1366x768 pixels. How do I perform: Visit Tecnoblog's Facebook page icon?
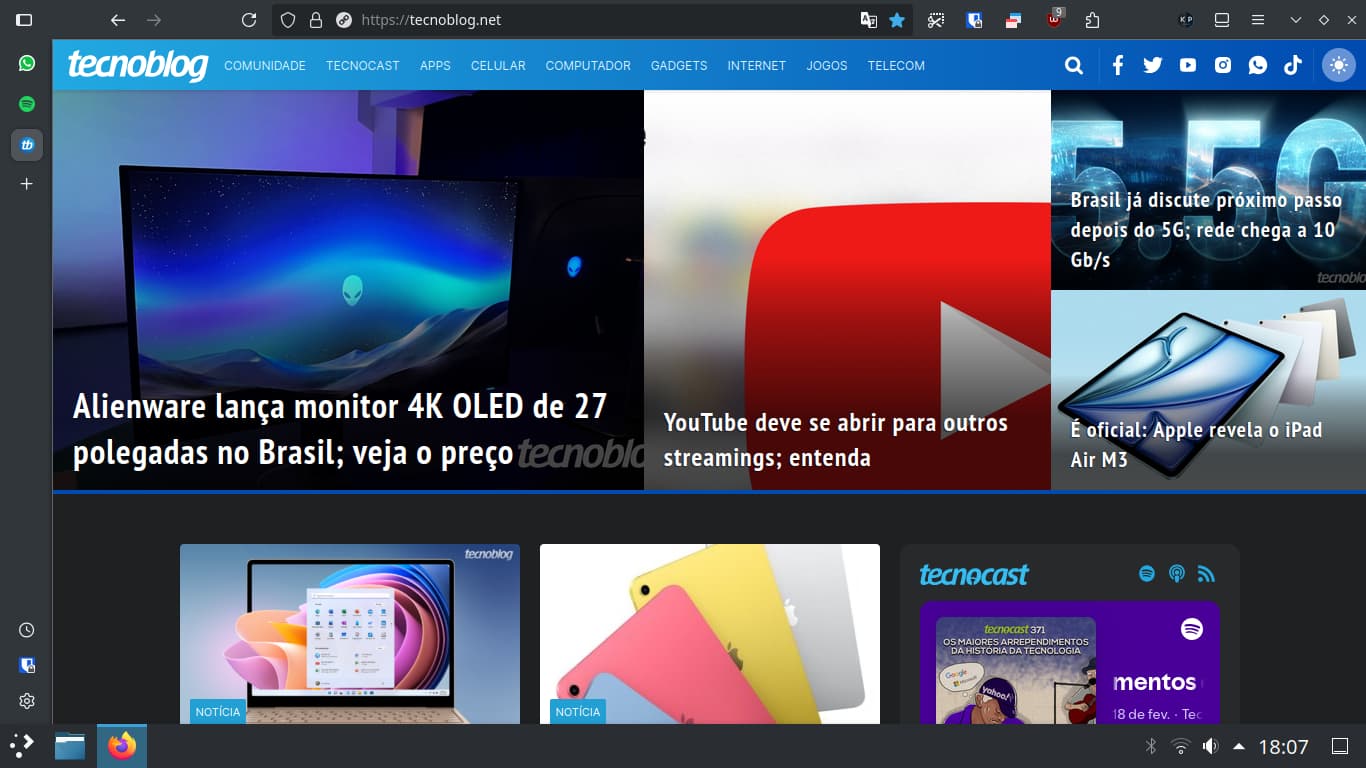(x=1118, y=65)
